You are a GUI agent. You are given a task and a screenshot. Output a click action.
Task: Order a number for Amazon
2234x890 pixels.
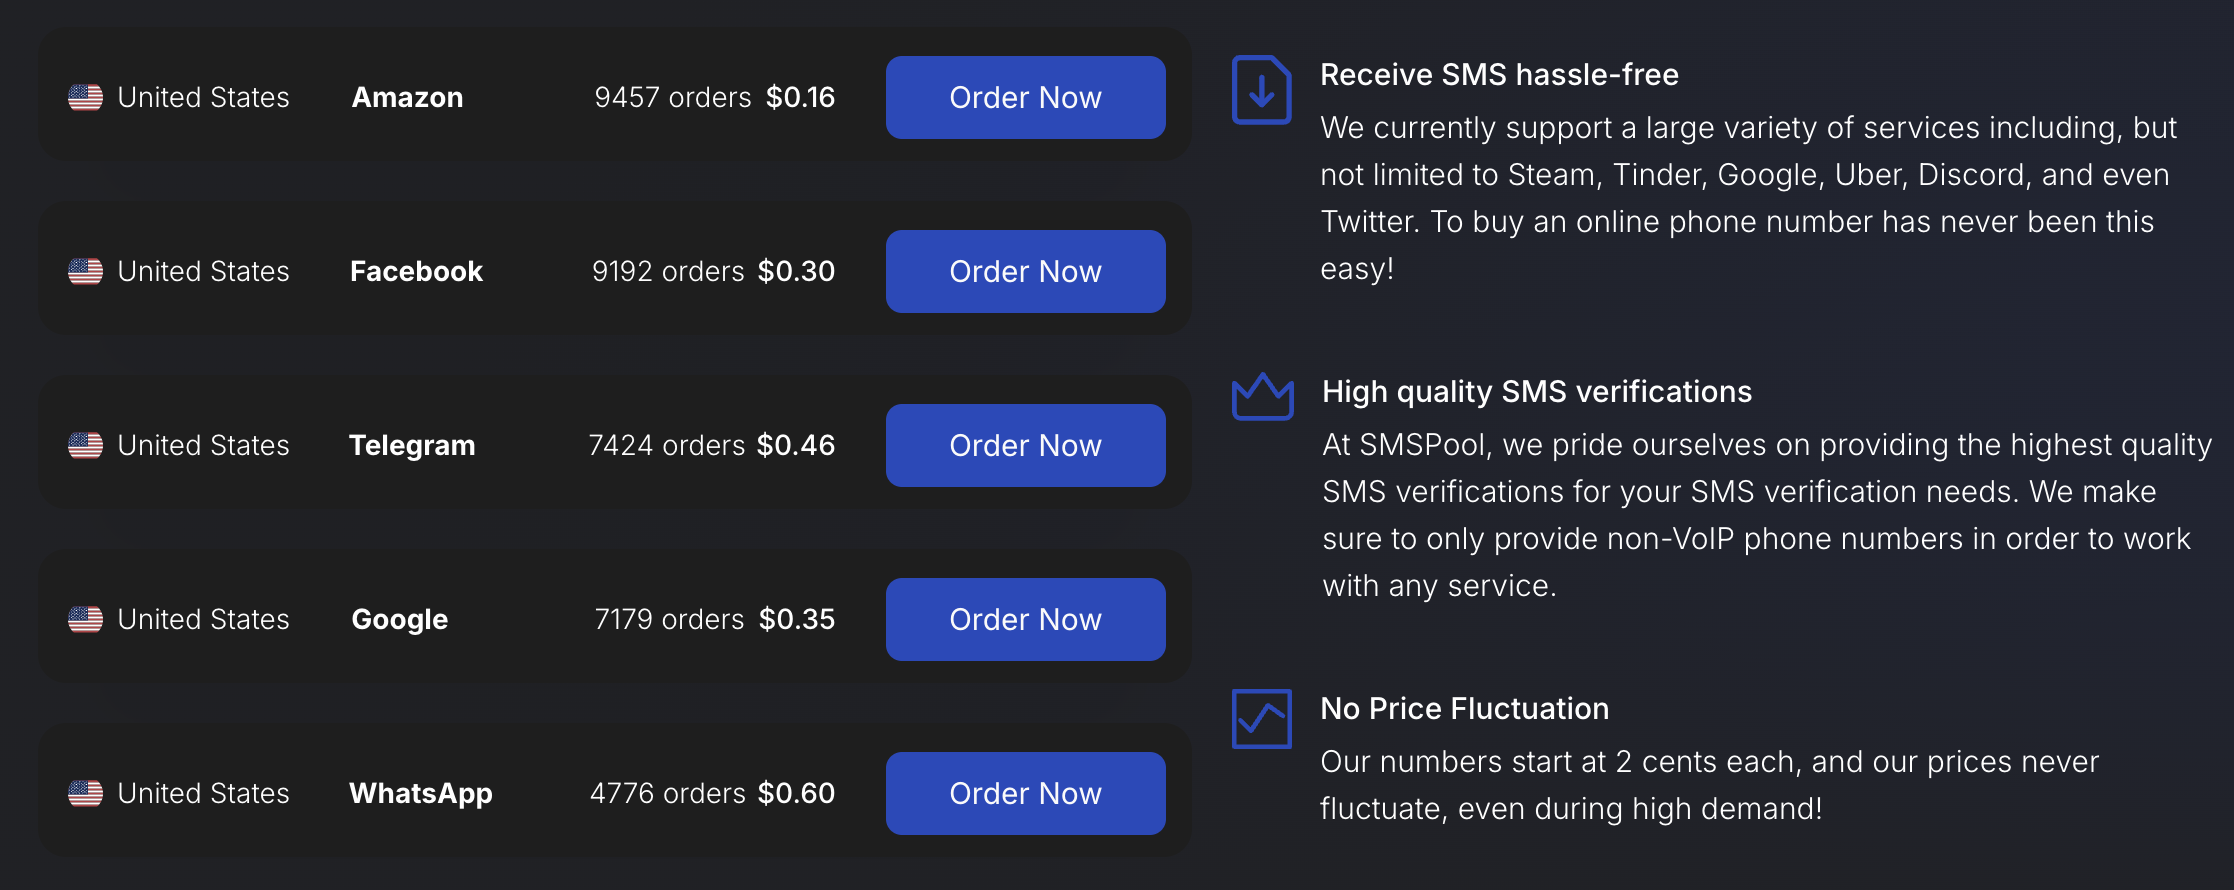pyautogui.click(x=1025, y=97)
